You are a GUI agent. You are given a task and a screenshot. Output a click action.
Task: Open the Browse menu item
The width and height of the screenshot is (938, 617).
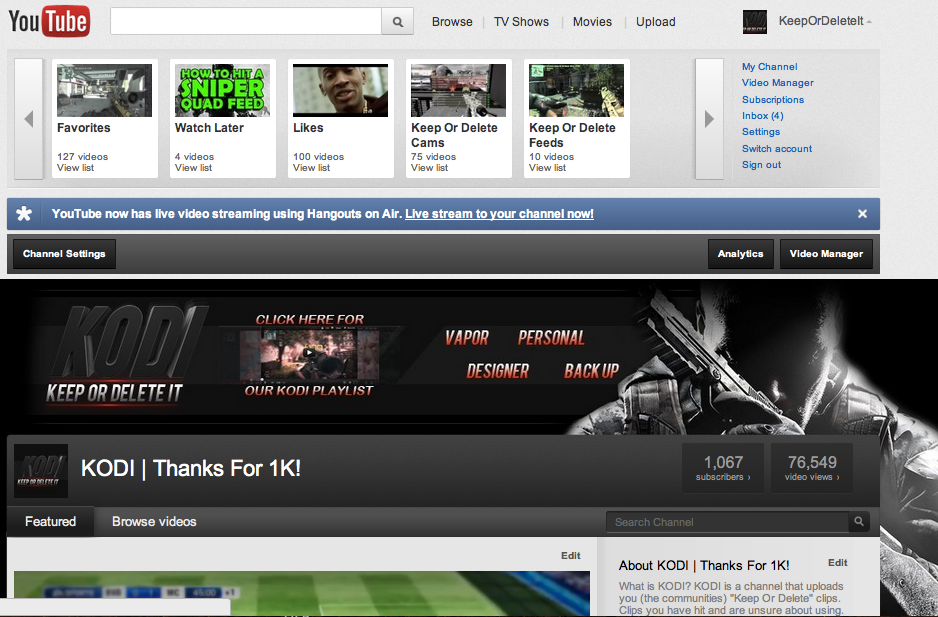coord(452,22)
